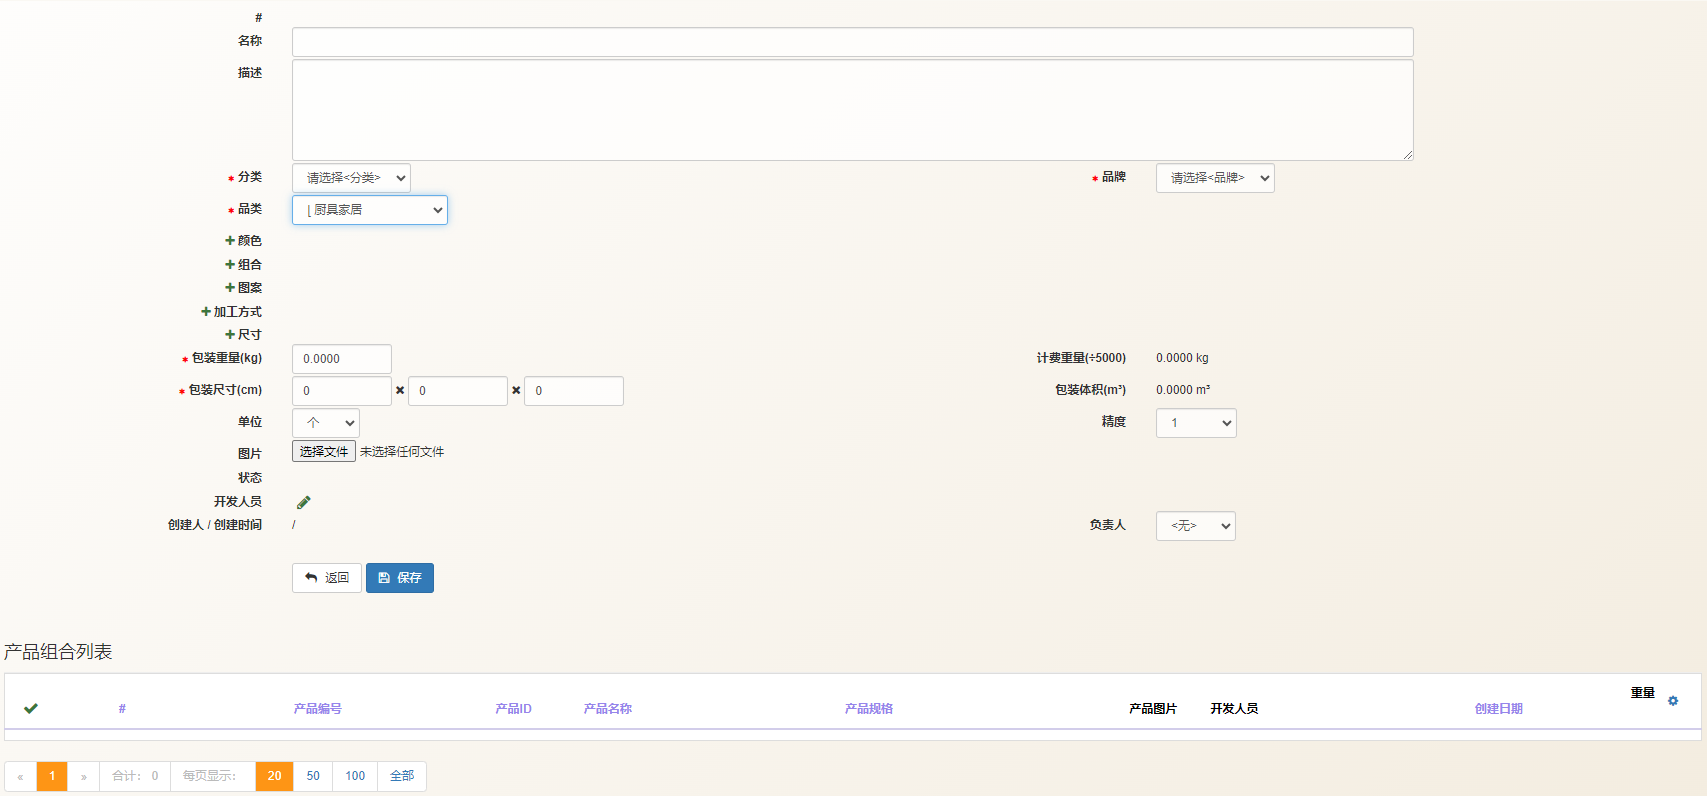Click the 产品图片 column header

pyautogui.click(x=1153, y=709)
